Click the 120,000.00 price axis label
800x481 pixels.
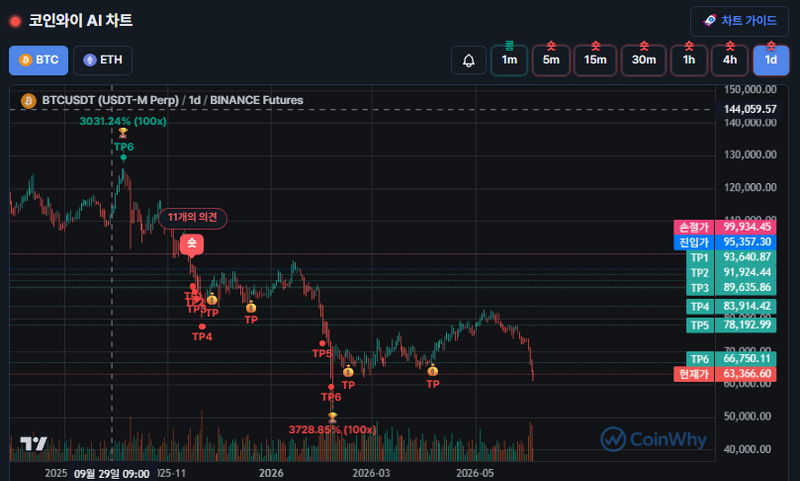point(750,188)
